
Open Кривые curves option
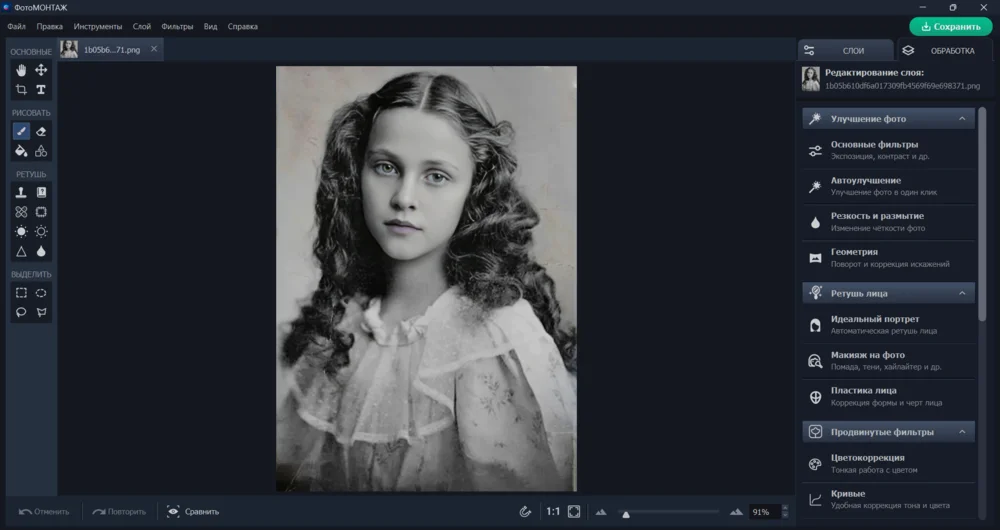[888, 499]
